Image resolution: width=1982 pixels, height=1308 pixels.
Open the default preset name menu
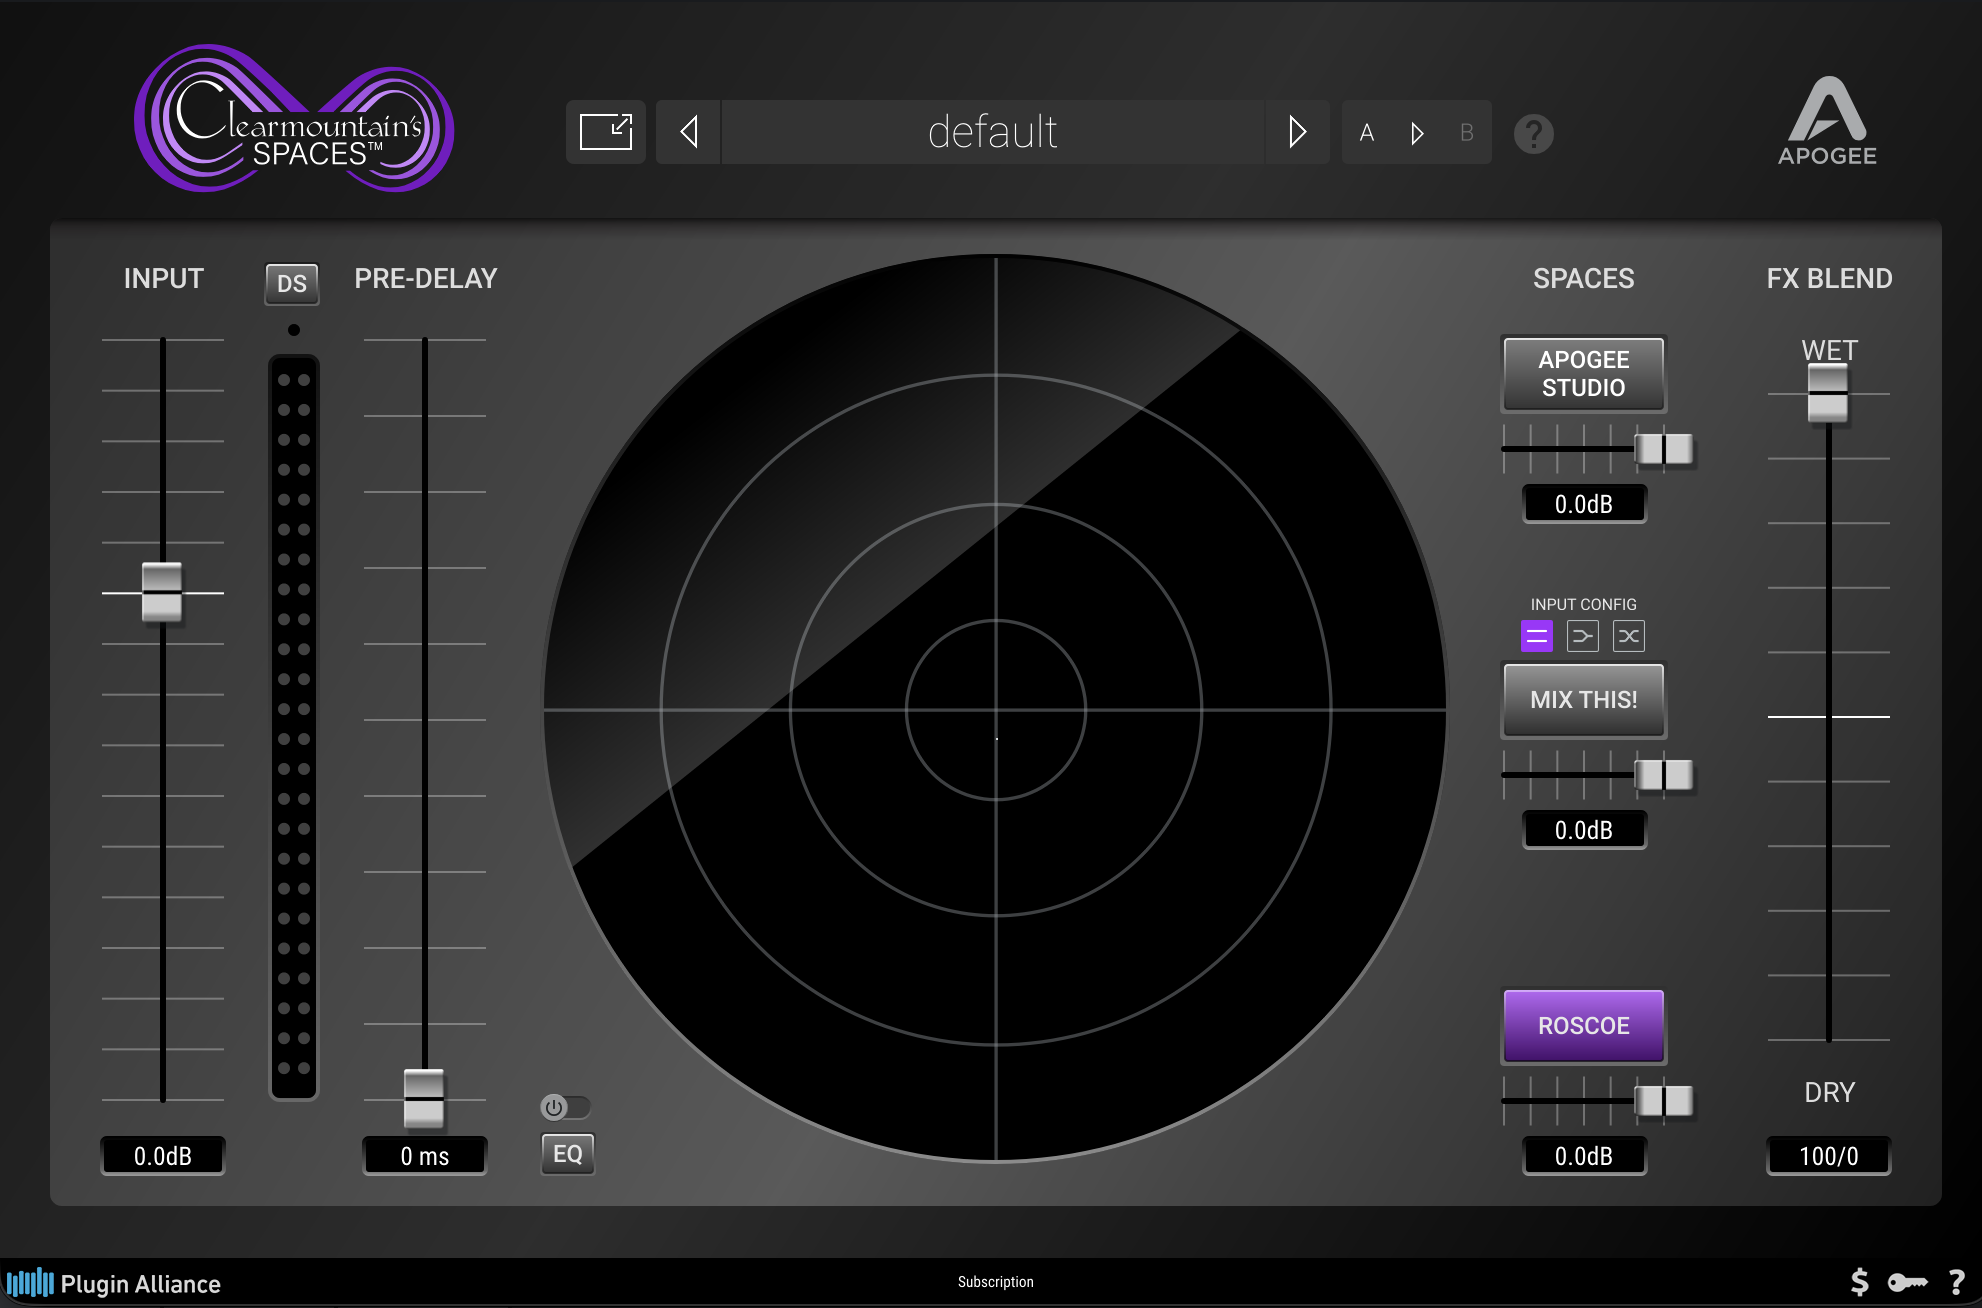tap(992, 132)
